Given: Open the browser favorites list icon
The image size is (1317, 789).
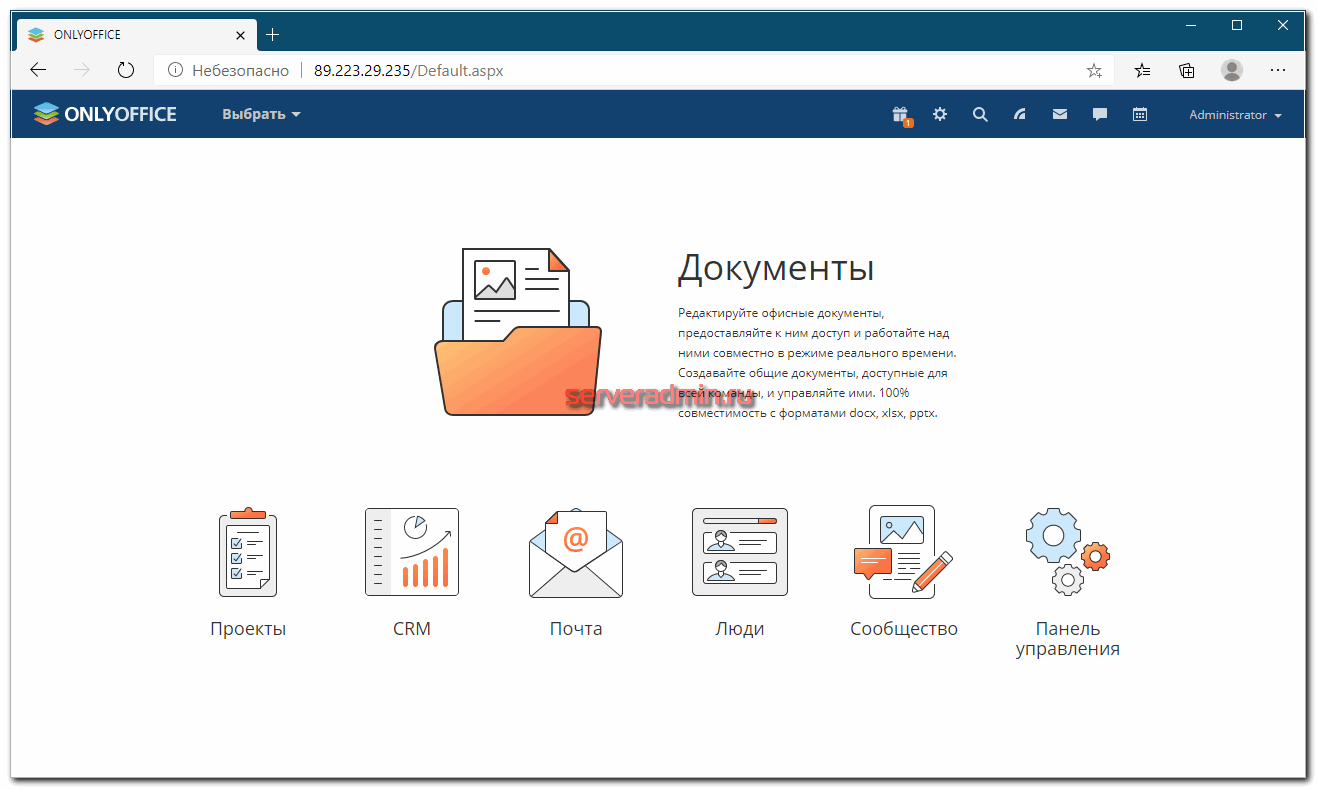Looking at the screenshot, I should (x=1143, y=70).
